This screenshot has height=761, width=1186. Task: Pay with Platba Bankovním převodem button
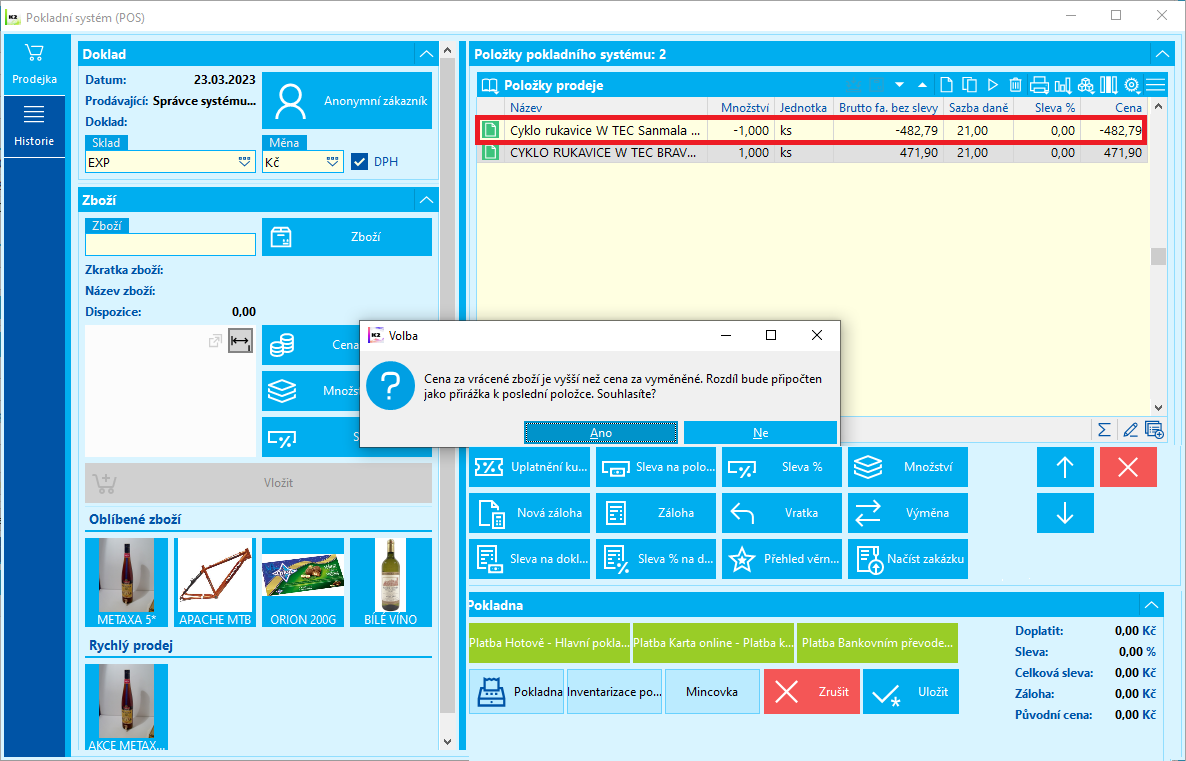point(877,642)
